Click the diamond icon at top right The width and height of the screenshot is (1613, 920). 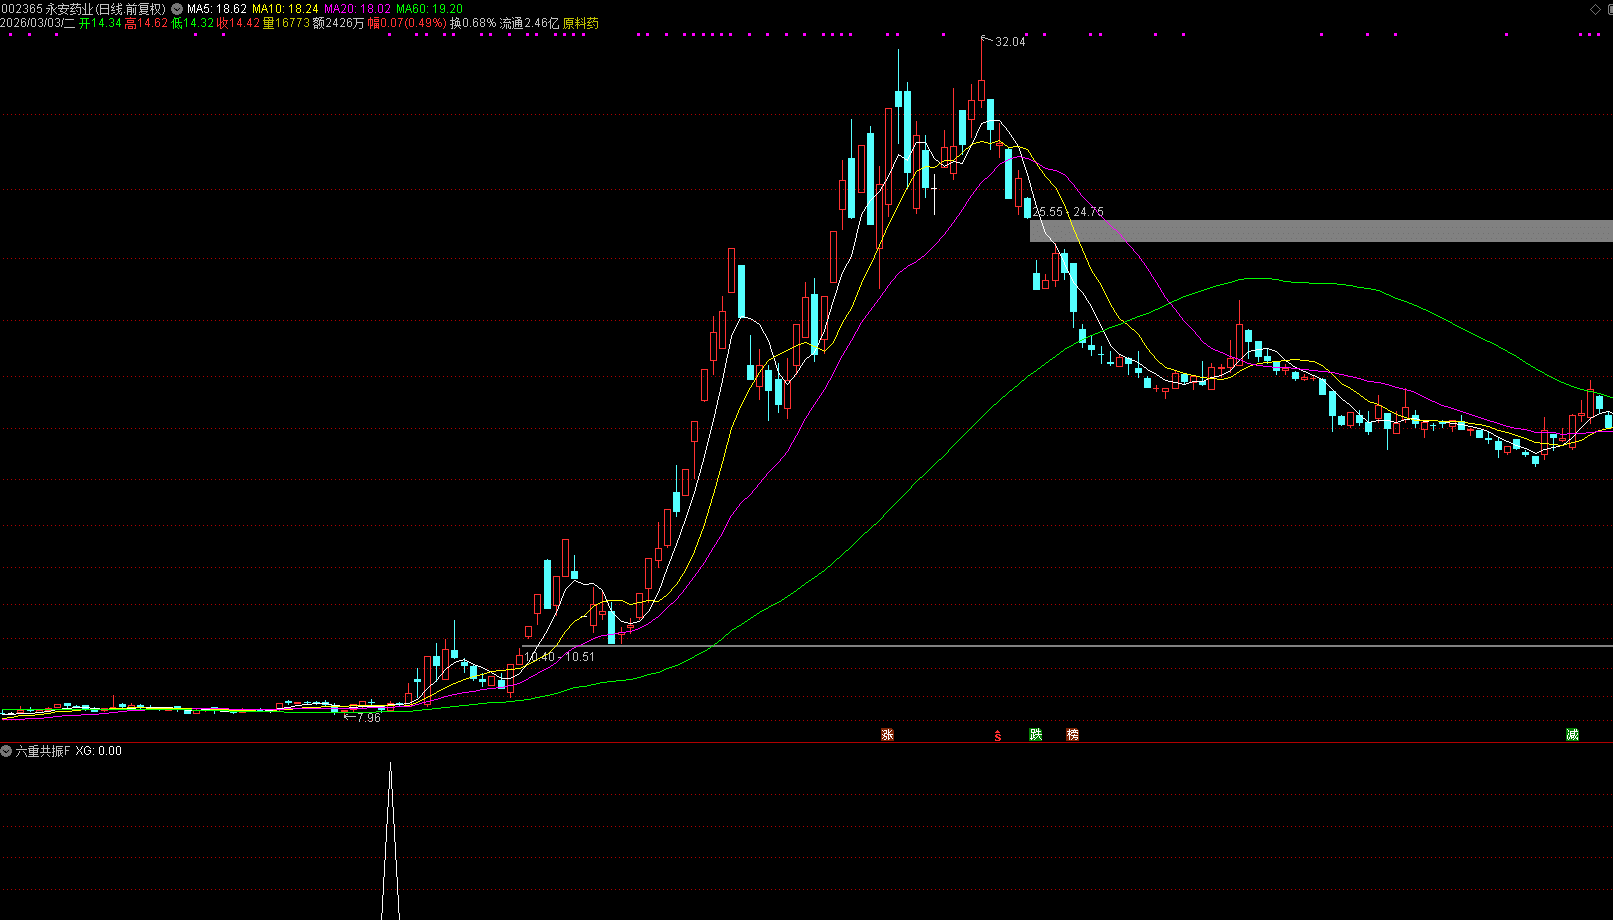tap(1594, 9)
